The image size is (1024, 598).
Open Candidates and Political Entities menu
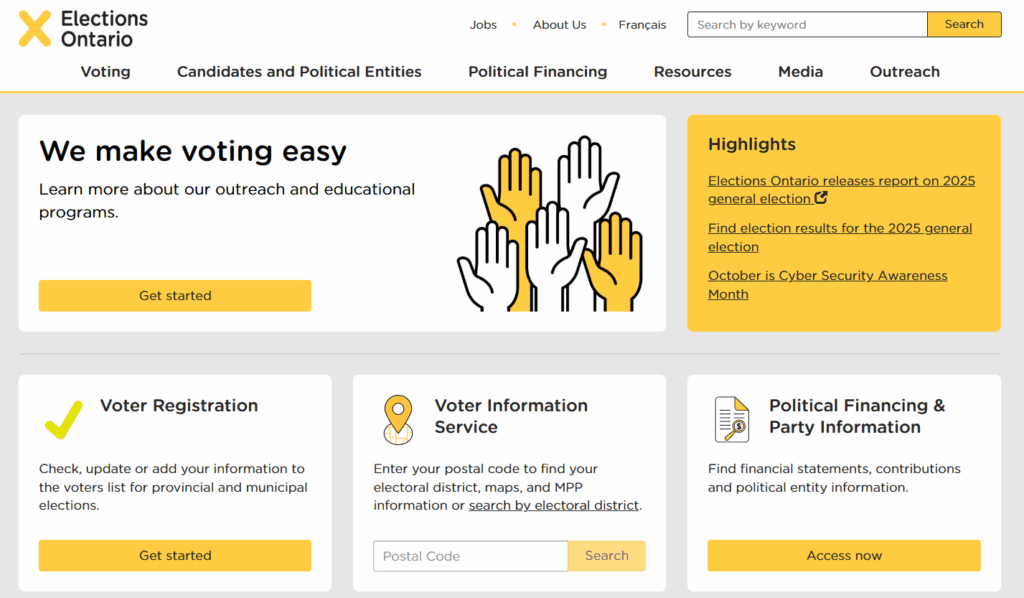299,72
